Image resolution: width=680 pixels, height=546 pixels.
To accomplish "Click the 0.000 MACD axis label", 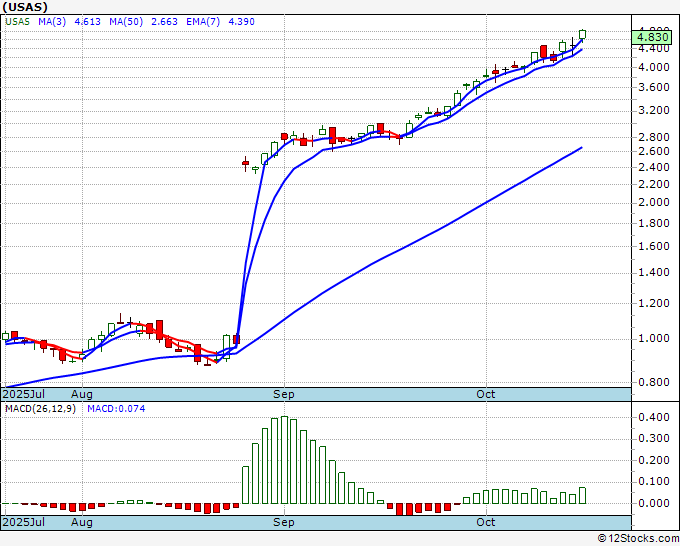I will pos(654,503).
